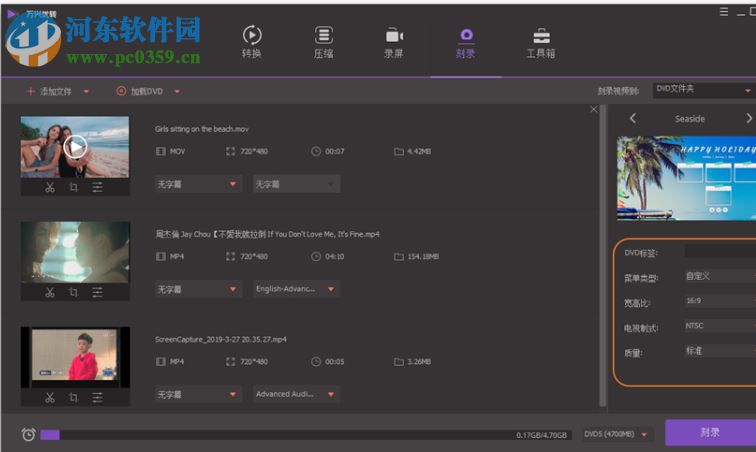756x452 pixels.
Task: Expand the 加载DVD dropdown arrow
Action: click(177, 91)
